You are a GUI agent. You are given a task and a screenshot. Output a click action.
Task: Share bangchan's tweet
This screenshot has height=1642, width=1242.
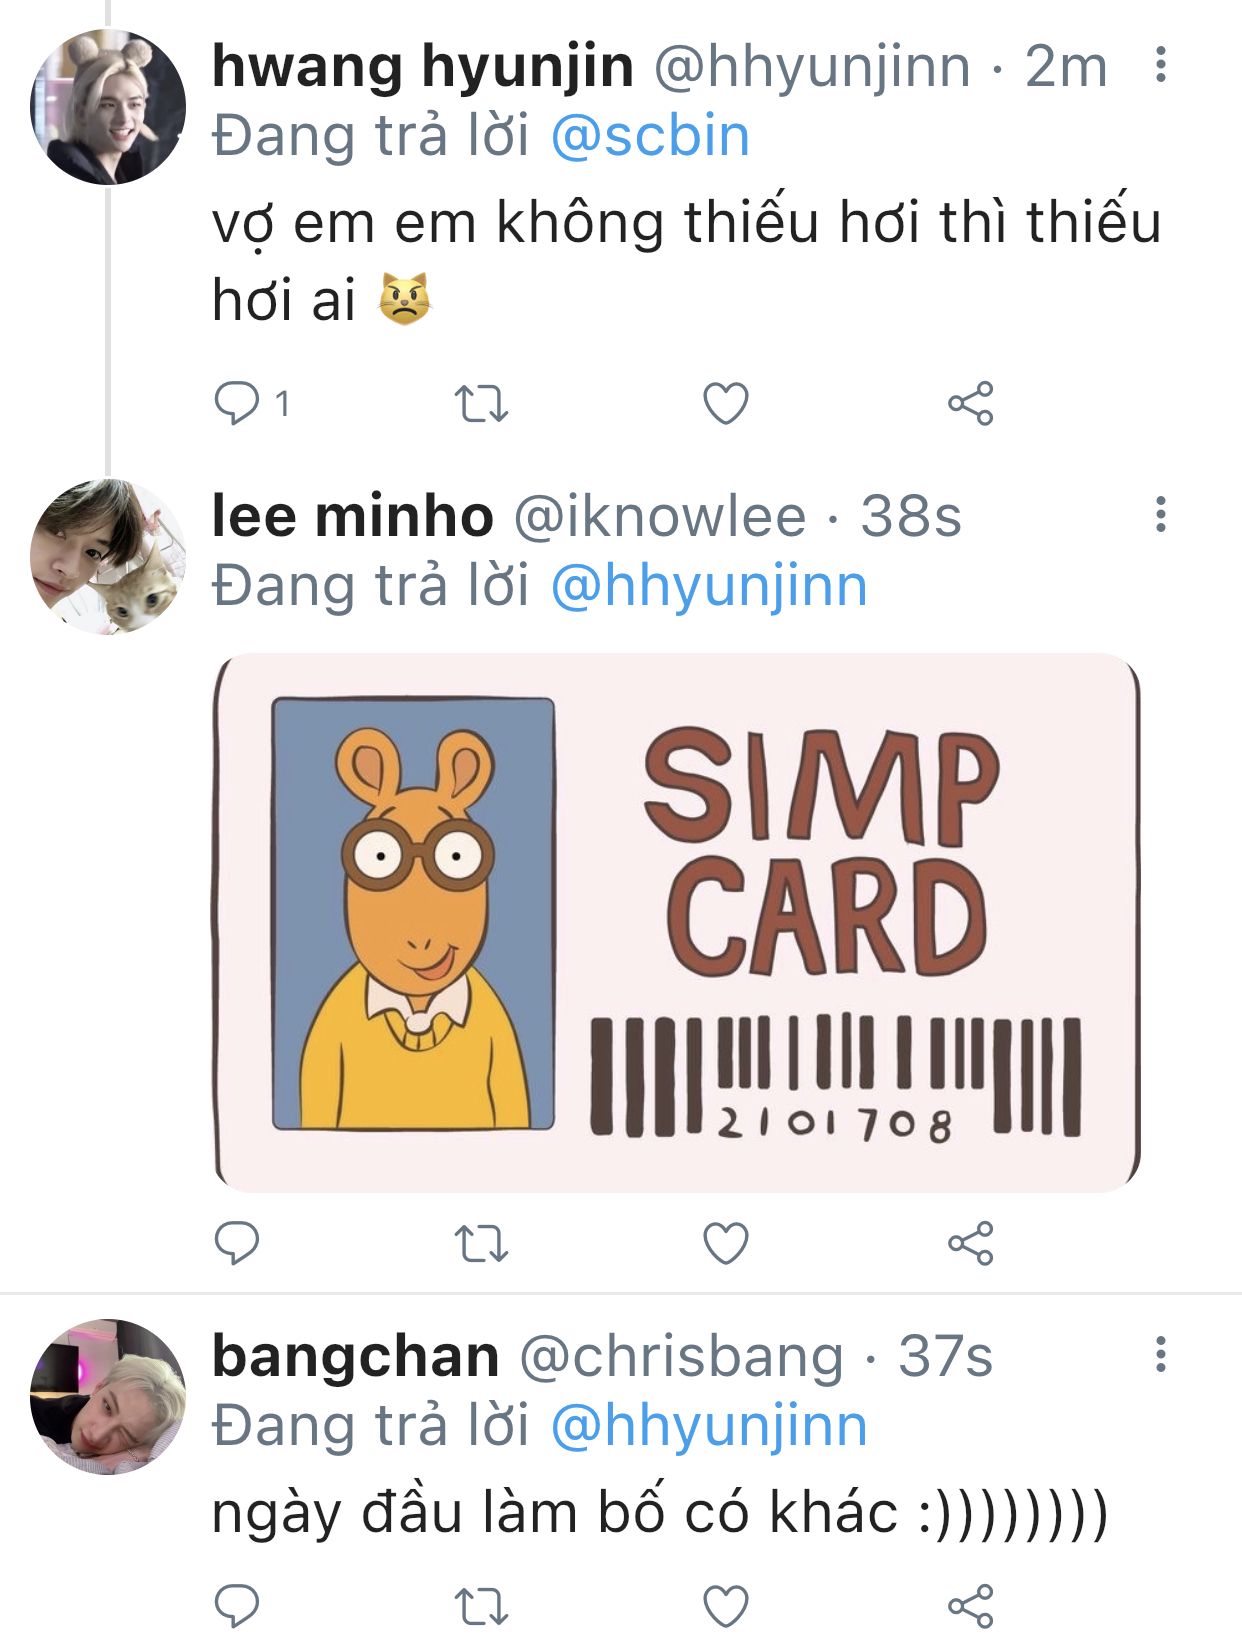coord(970,1605)
